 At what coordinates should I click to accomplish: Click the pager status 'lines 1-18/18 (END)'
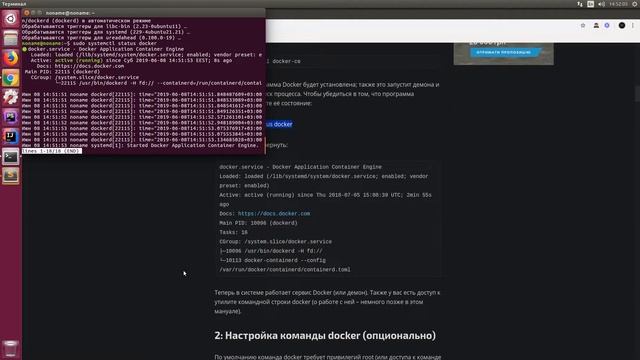pos(51,151)
